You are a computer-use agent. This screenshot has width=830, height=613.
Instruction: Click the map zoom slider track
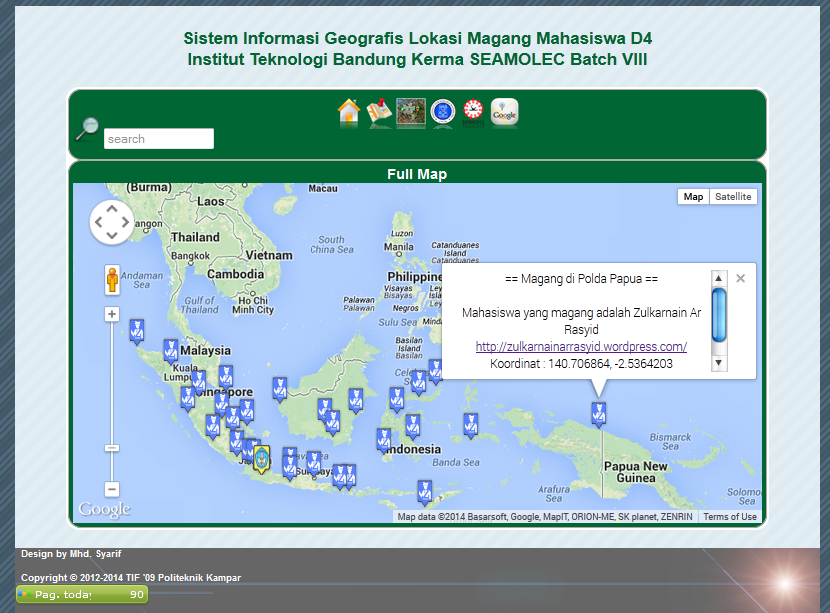coord(112,400)
